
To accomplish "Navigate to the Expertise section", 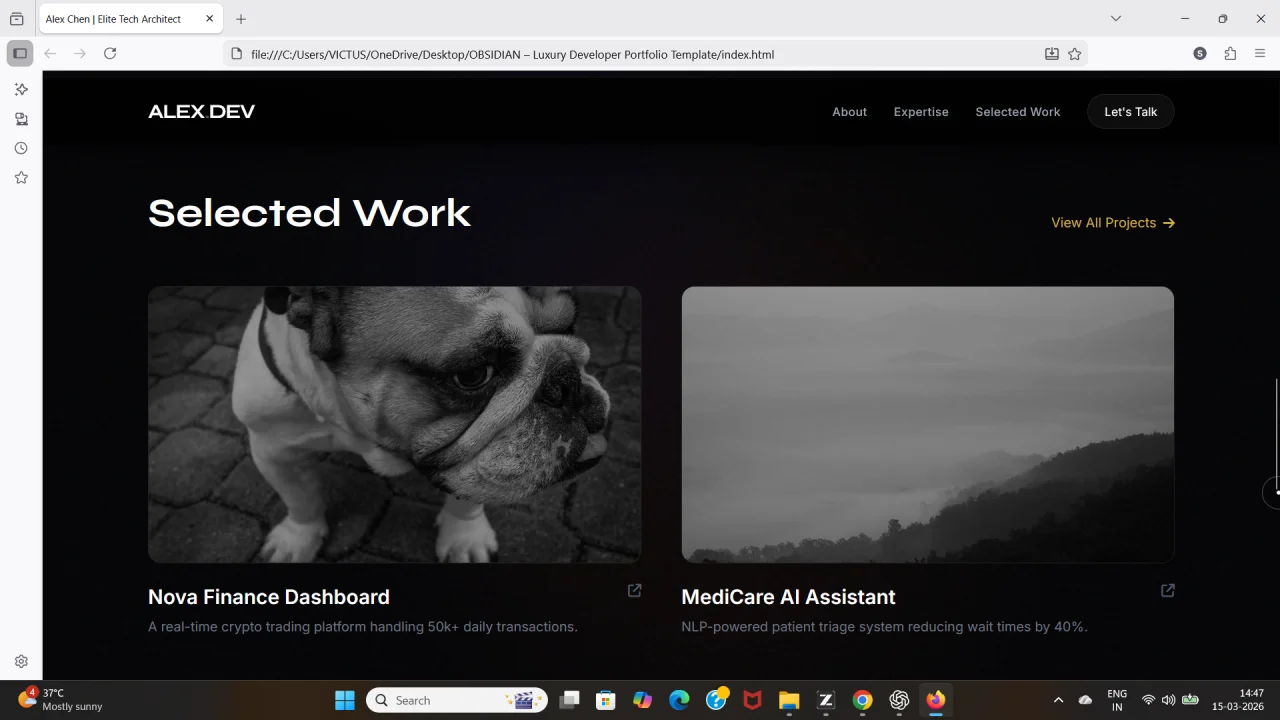I will tap(921, 112).
